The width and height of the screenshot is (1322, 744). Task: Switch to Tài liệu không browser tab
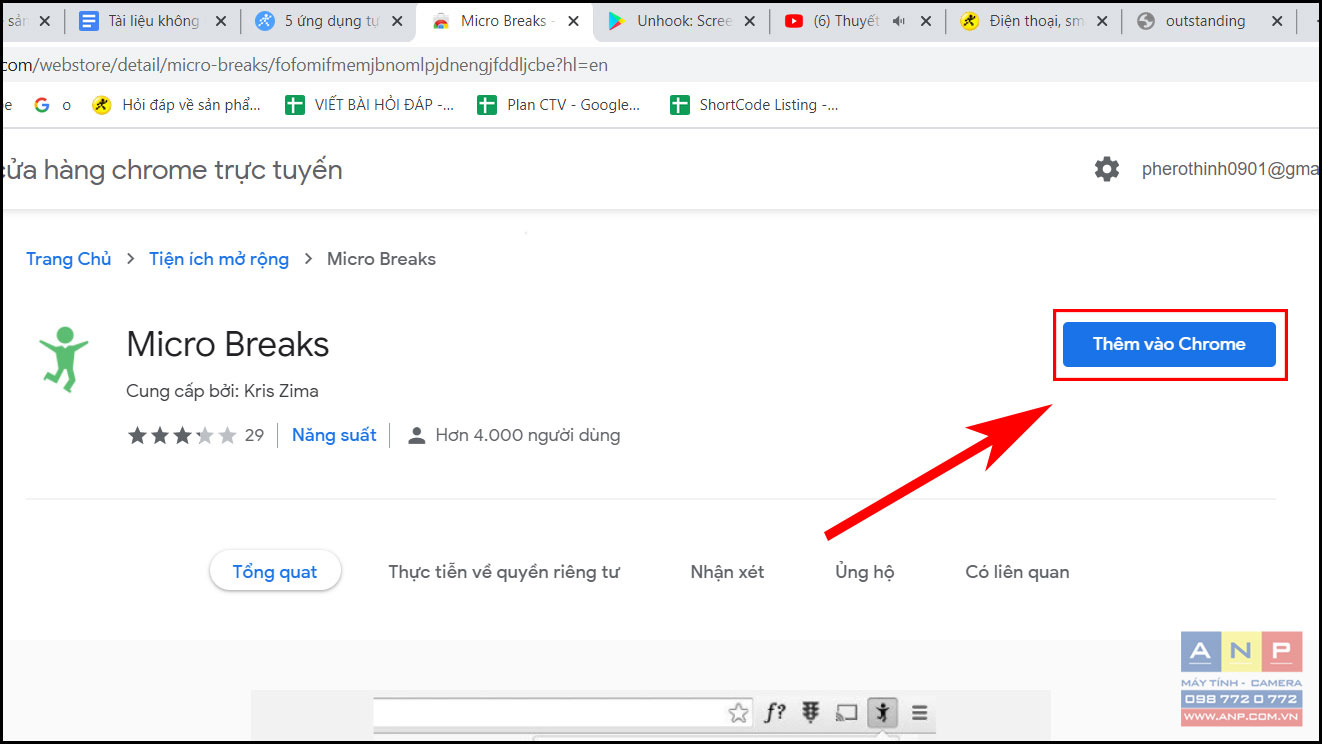coord(153,20)
